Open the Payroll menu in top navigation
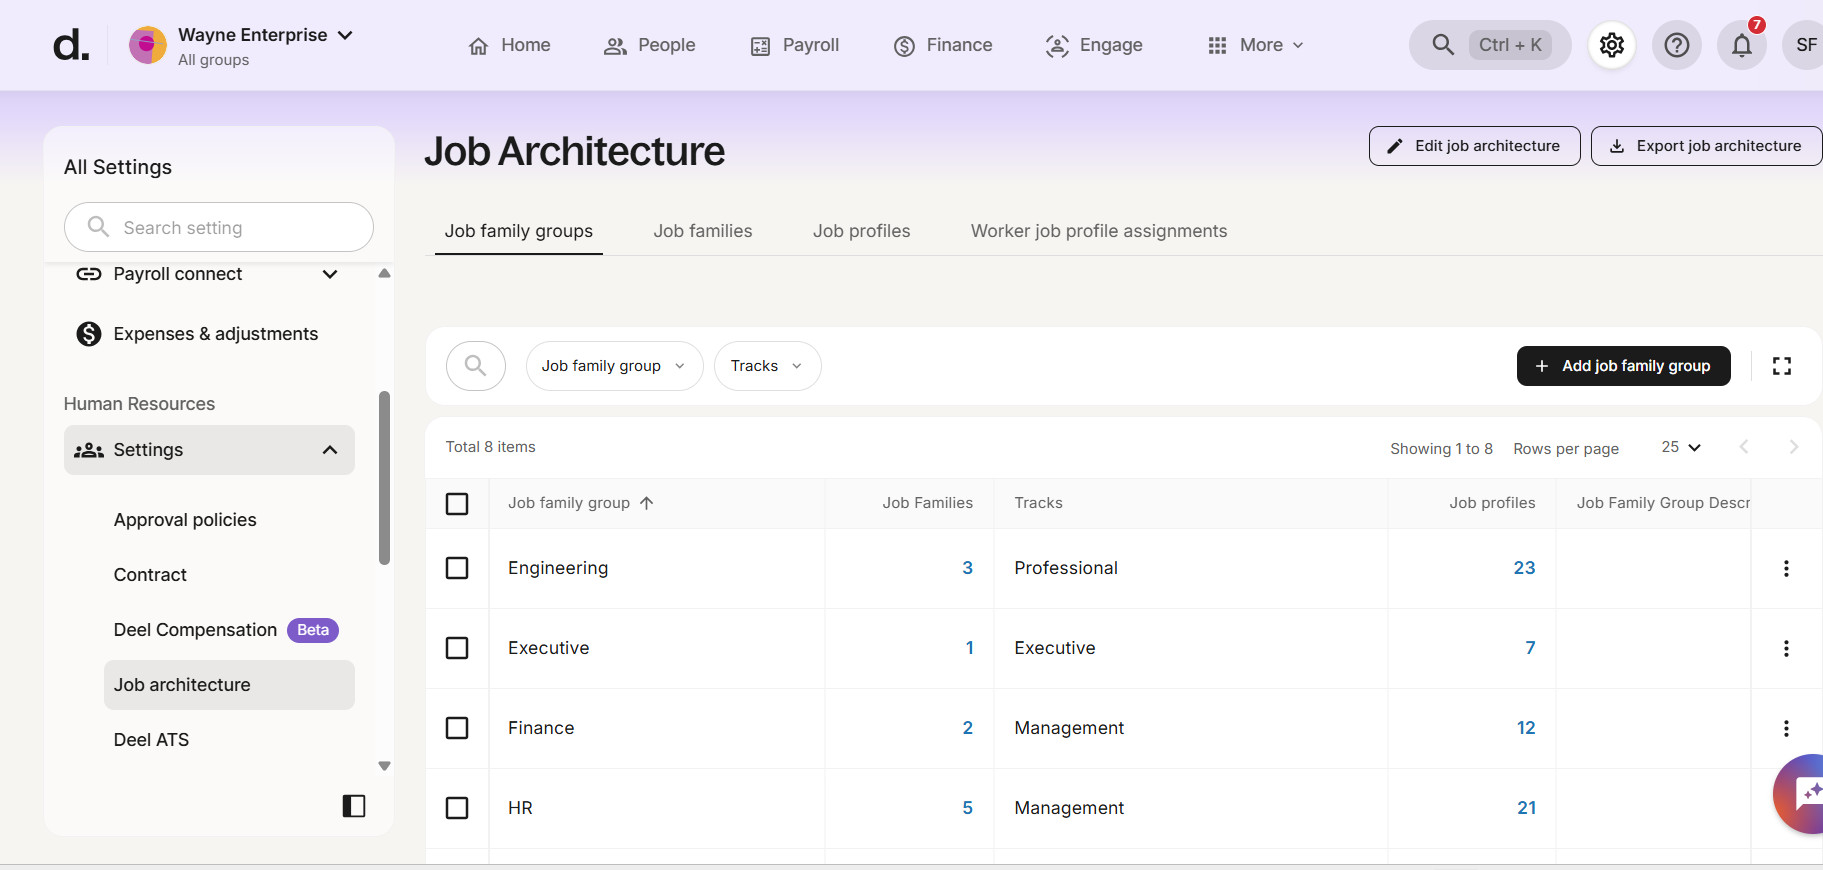Image resolution: width=1823 pixels, height=870 pixels. tap(795, 45)
